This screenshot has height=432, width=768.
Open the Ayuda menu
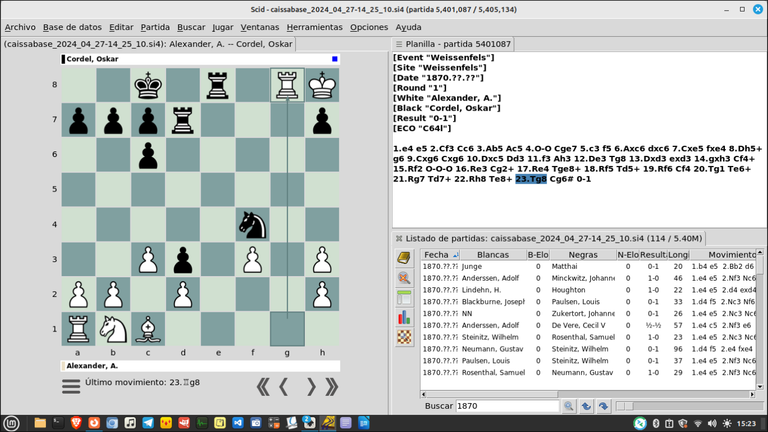pos(408,27)
